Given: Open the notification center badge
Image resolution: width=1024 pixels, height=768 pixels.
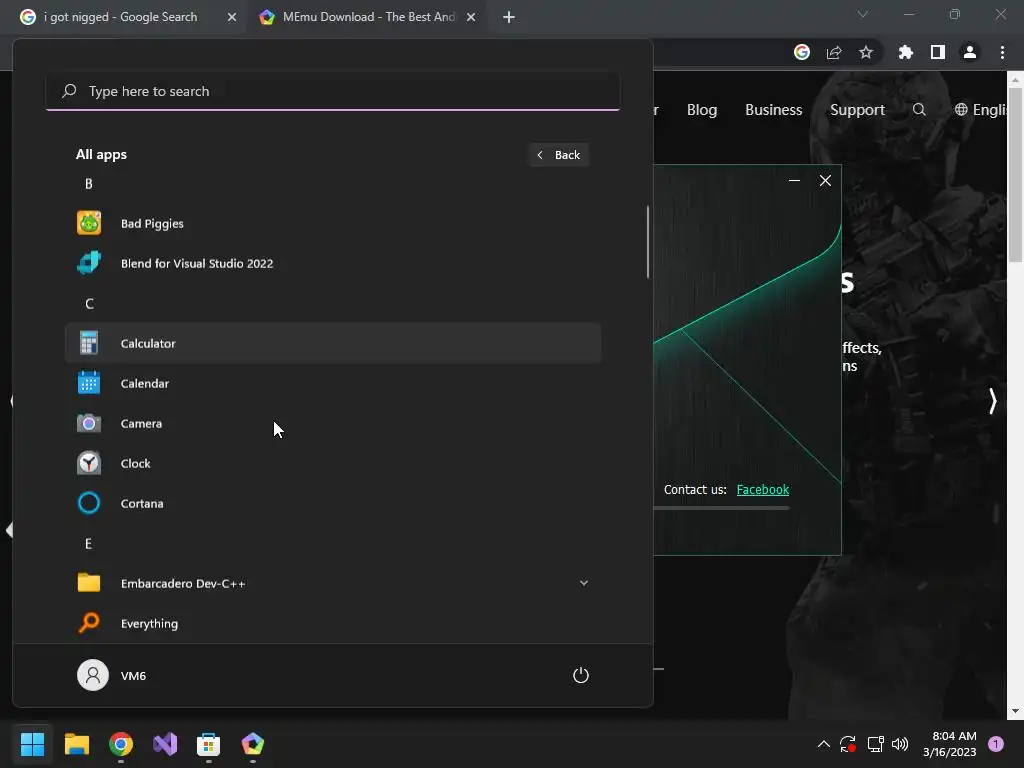Looking at the screenshot, I should [996, 743].
